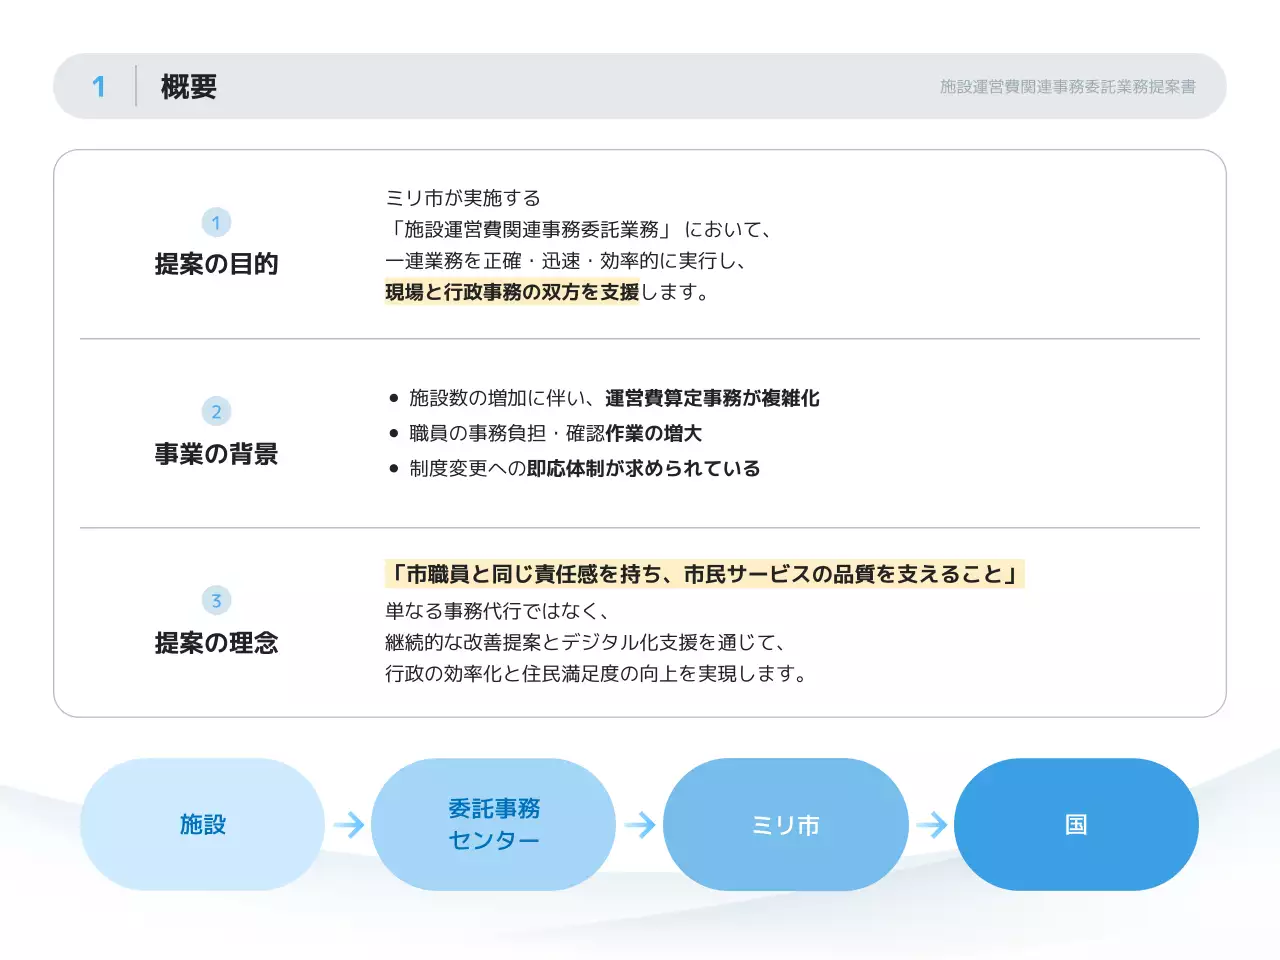The width and height of the screenshot is (1280, 960).
Task: Click the bullet beside 制度変更への即応体制
Action: click(x=395, y=467)
